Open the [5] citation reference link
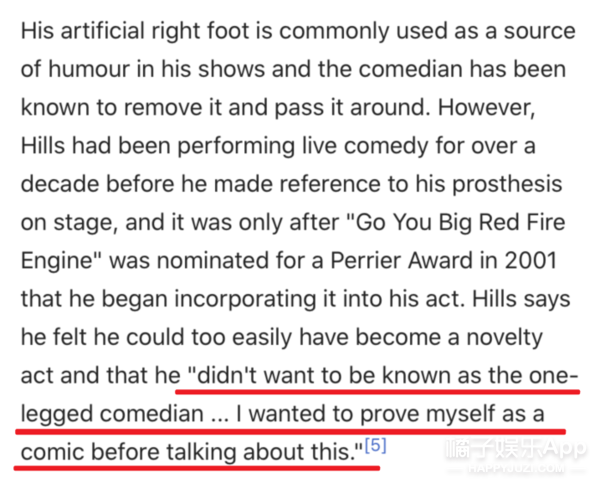This screenshot has height=489, width=600. [373, 443]
